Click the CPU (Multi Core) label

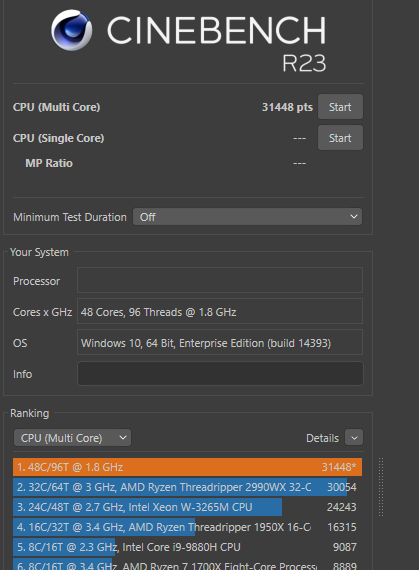point(56,107)
